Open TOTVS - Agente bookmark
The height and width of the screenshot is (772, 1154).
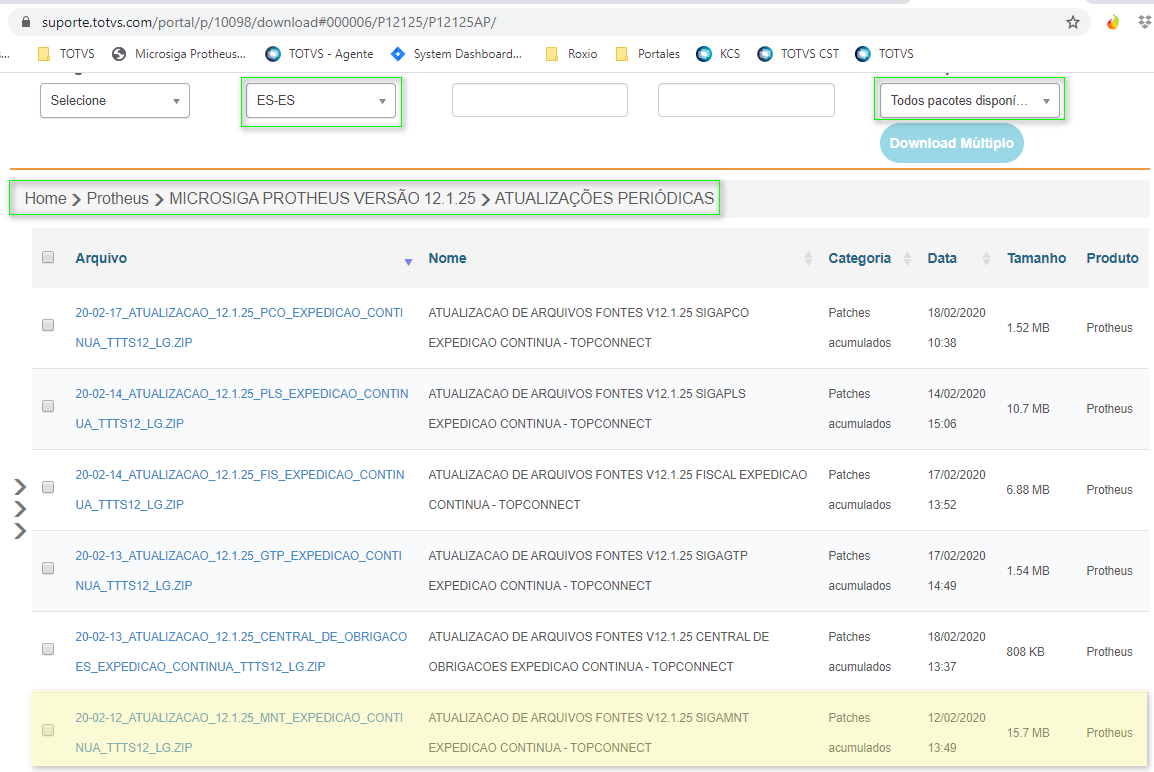point(319,54)
